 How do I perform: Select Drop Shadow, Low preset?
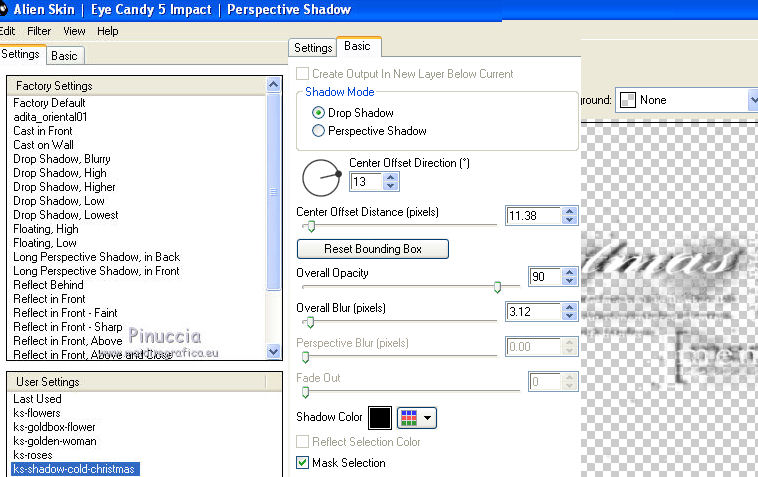click(59, 201)
